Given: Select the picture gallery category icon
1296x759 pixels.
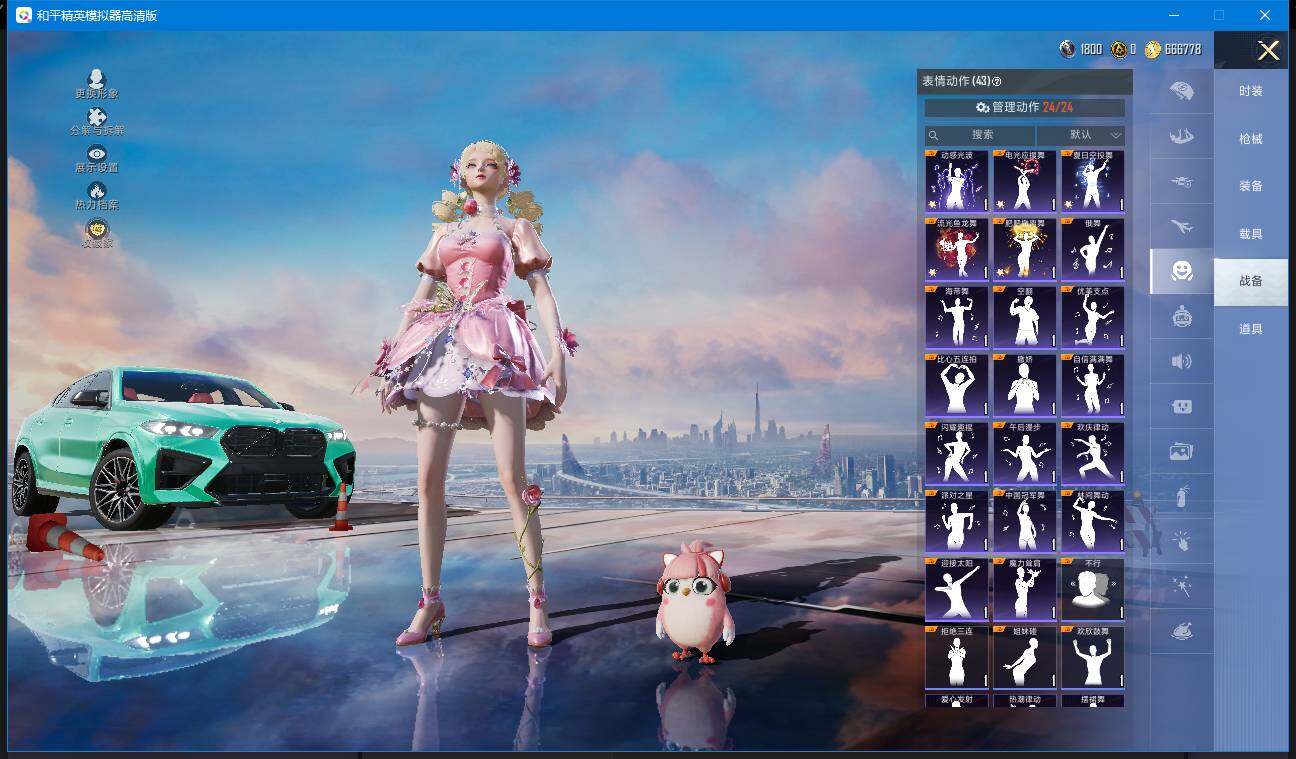Looking at the screenshot, I should click(x=1181, y=452).
